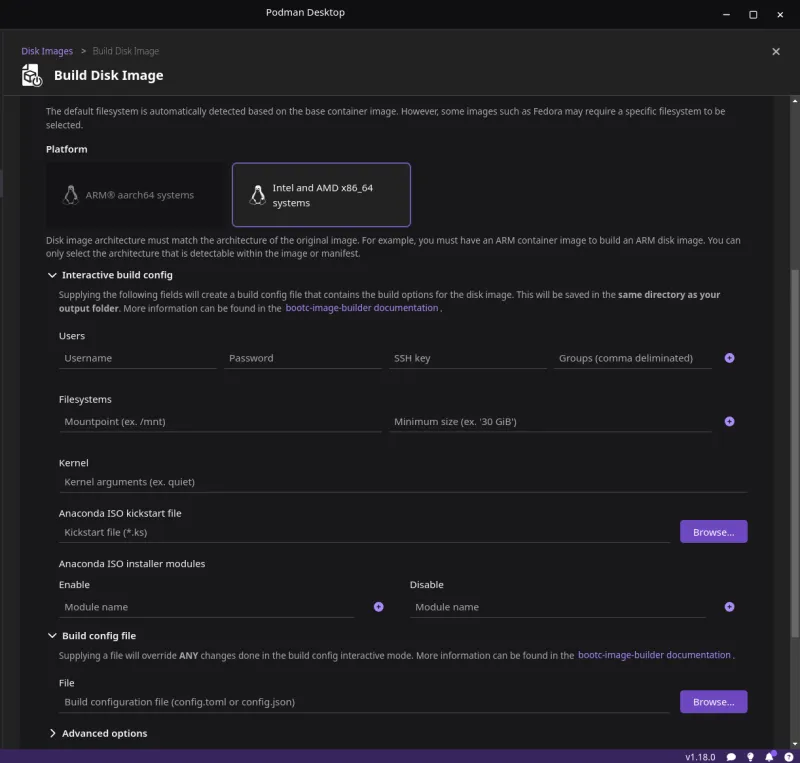This screenshot has height=763, width=800.
Task: Open the notifications bell icon
Action: (x=770, y=757)
